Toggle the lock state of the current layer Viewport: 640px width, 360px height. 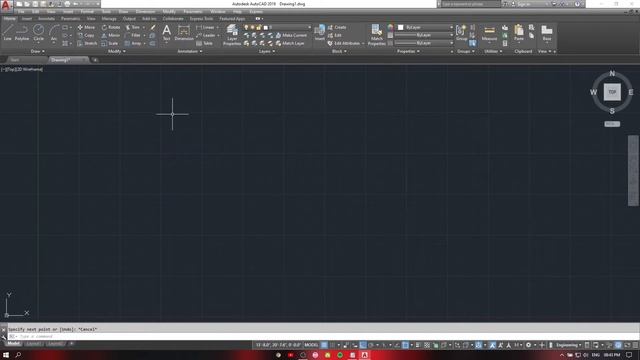tap(258, 27)
